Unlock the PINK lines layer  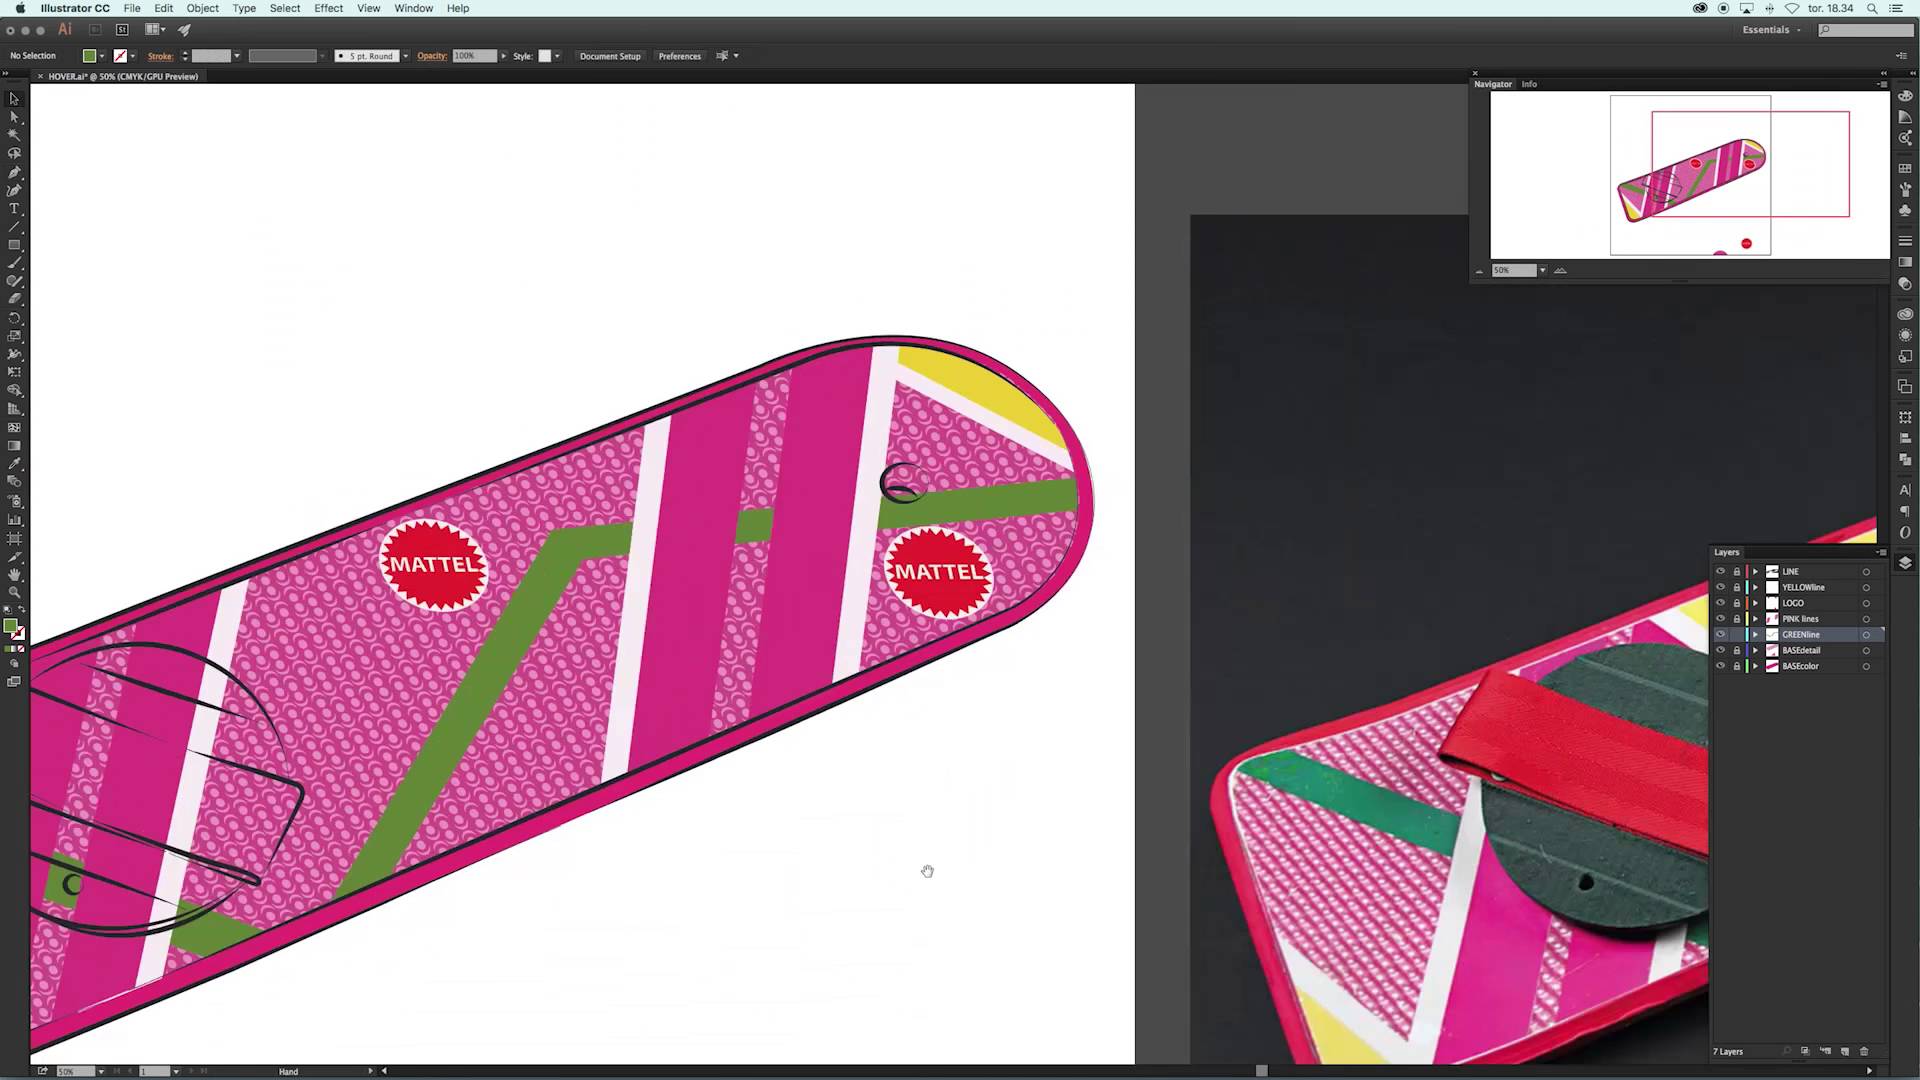[1736, 619]
